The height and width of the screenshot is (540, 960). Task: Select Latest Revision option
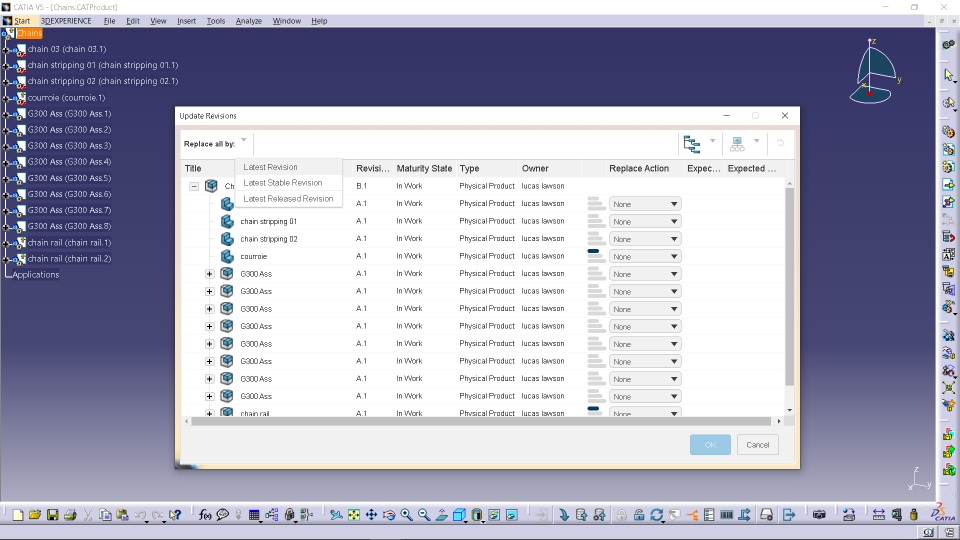[271, 167]
